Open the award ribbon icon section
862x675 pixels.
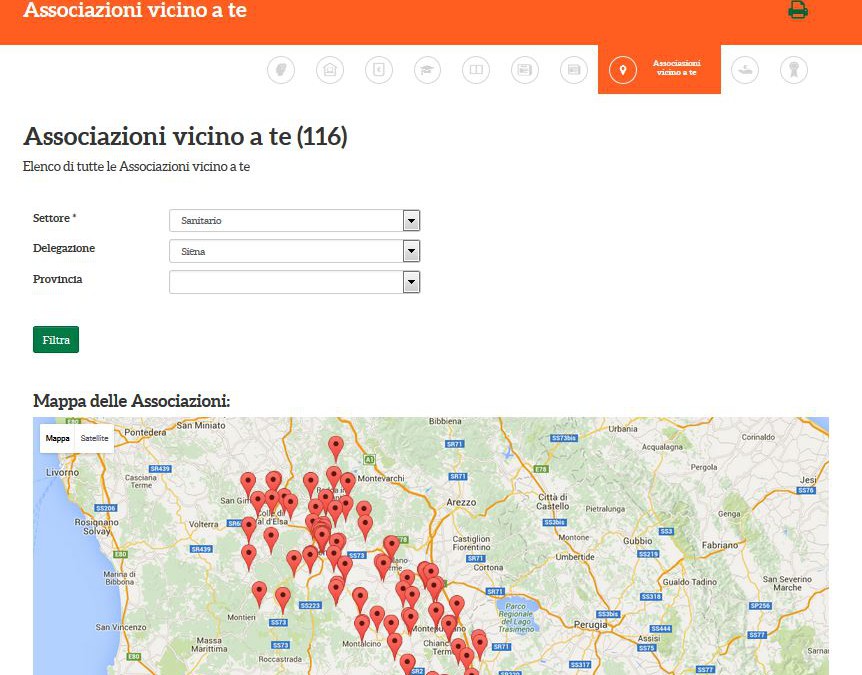794,70
